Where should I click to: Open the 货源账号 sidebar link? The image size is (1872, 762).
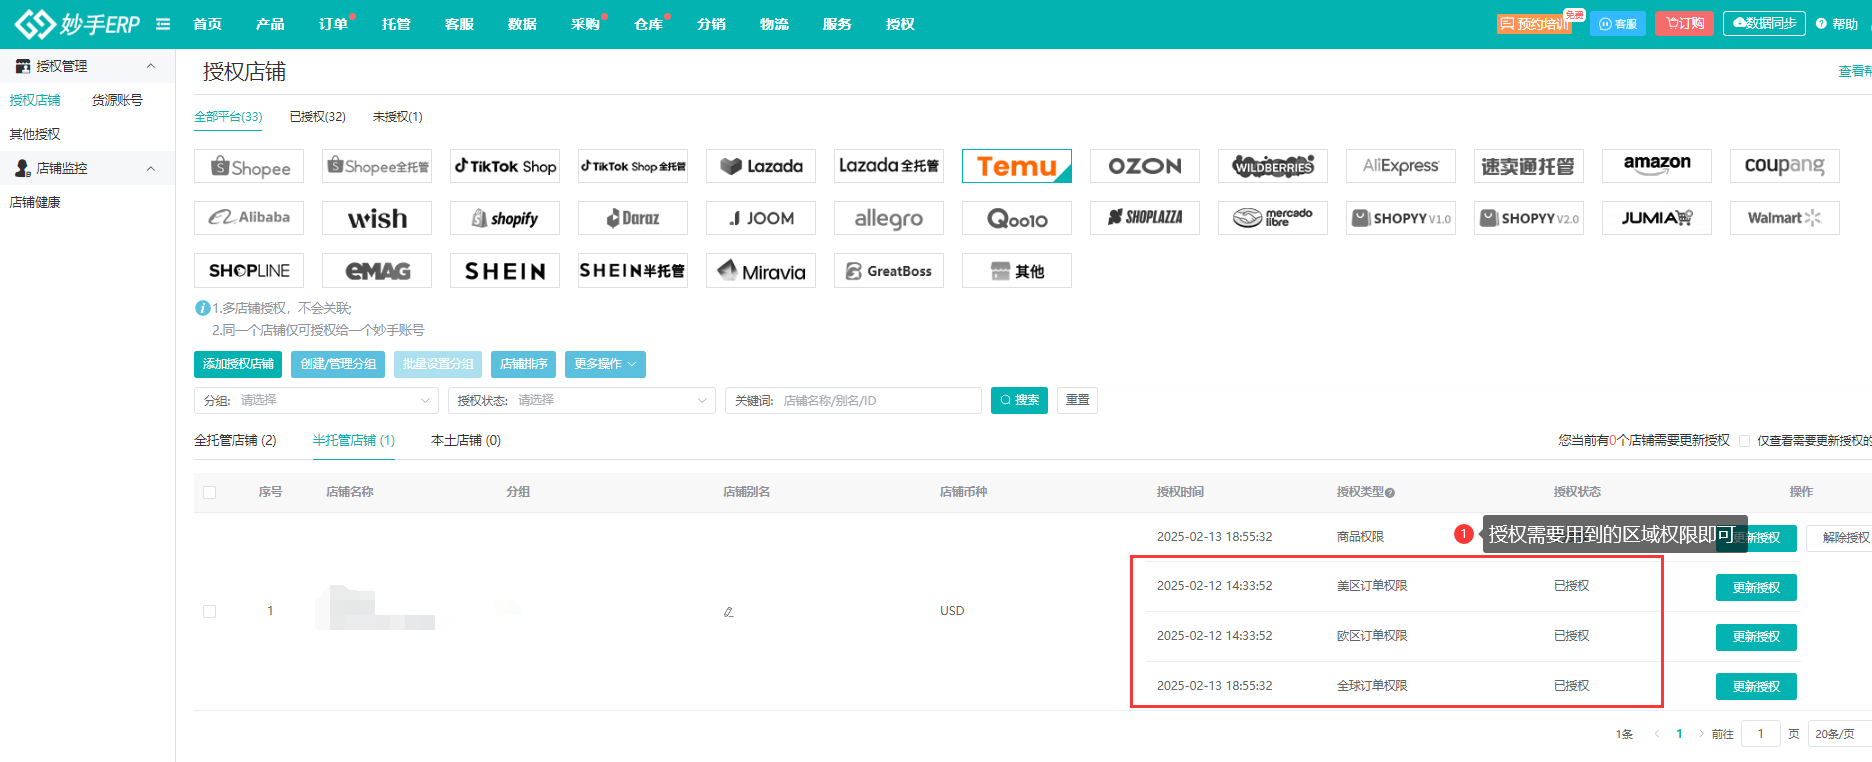(117, 100)
